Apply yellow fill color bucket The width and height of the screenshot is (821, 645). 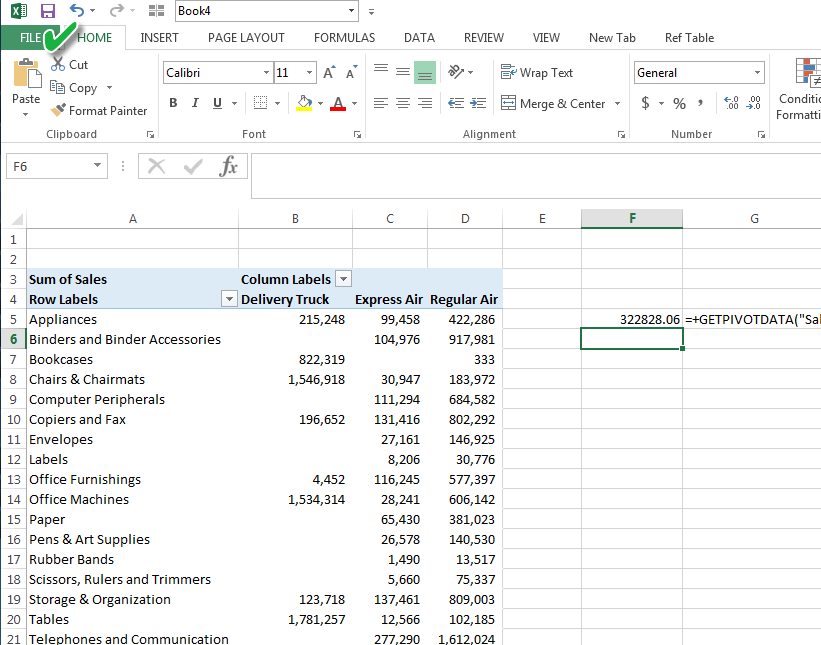[x=304, y=103]
